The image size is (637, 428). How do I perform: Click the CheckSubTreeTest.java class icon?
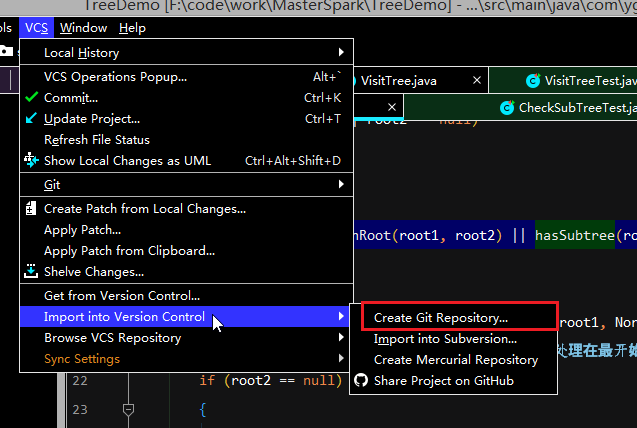pos(507,108)
